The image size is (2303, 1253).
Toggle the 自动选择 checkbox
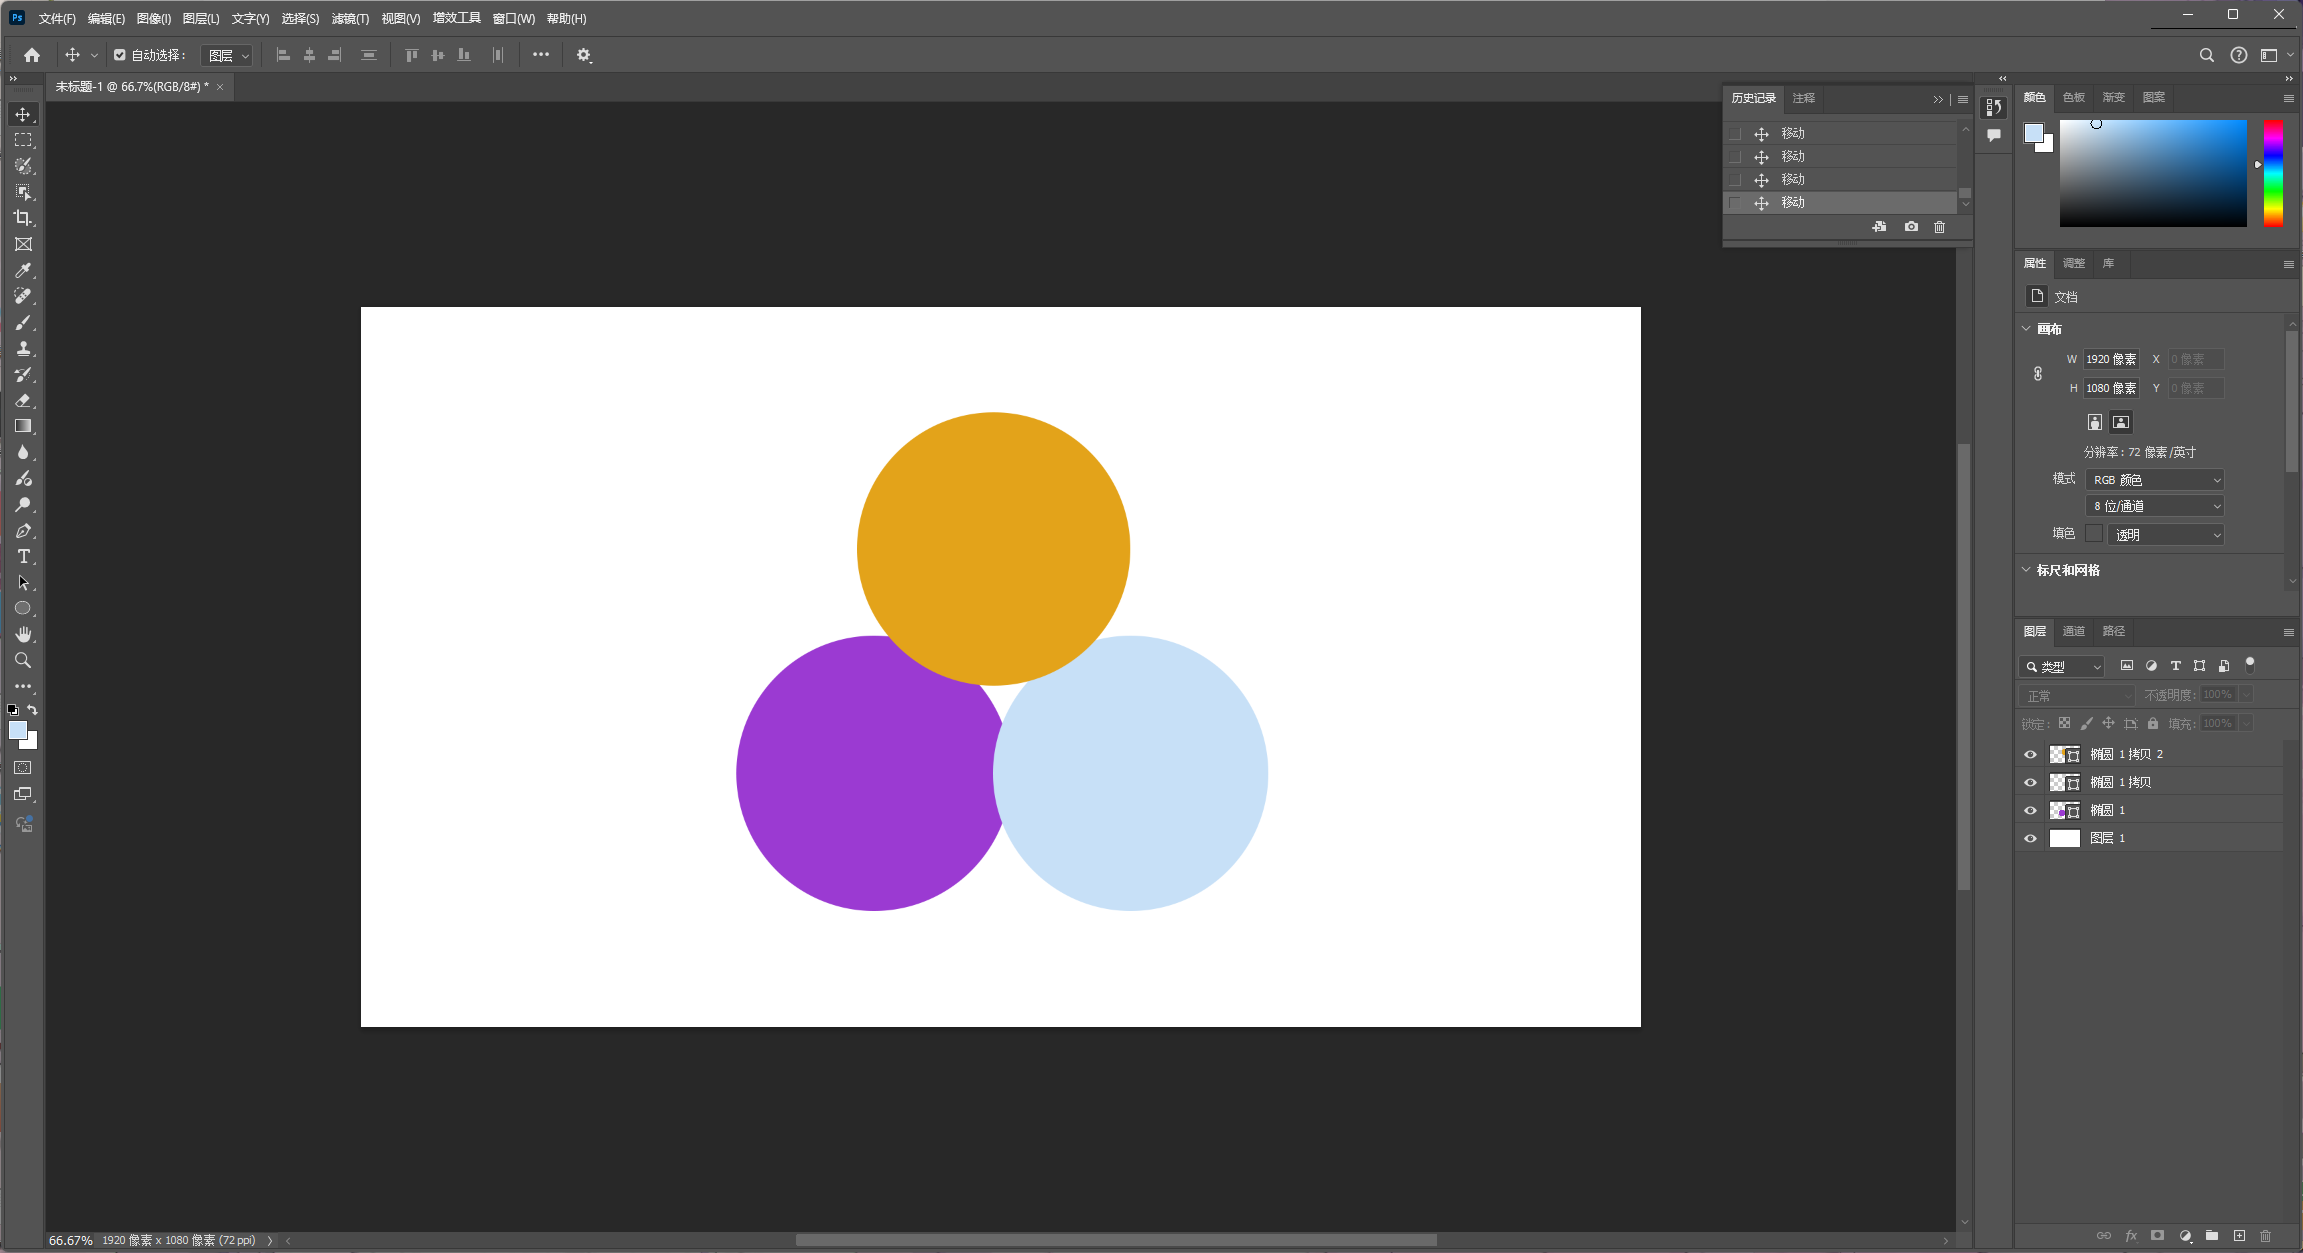[119, 55]
